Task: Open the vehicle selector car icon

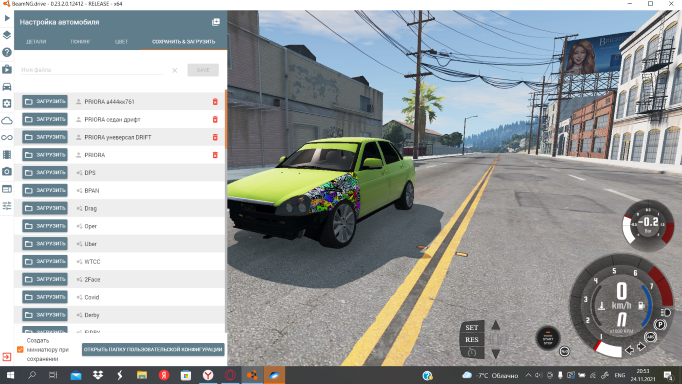Action: tap(7, 87)
